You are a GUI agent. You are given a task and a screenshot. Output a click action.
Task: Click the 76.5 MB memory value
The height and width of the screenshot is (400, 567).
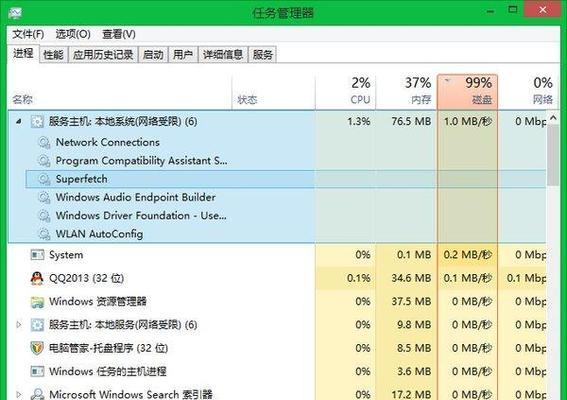click(411, 122)
